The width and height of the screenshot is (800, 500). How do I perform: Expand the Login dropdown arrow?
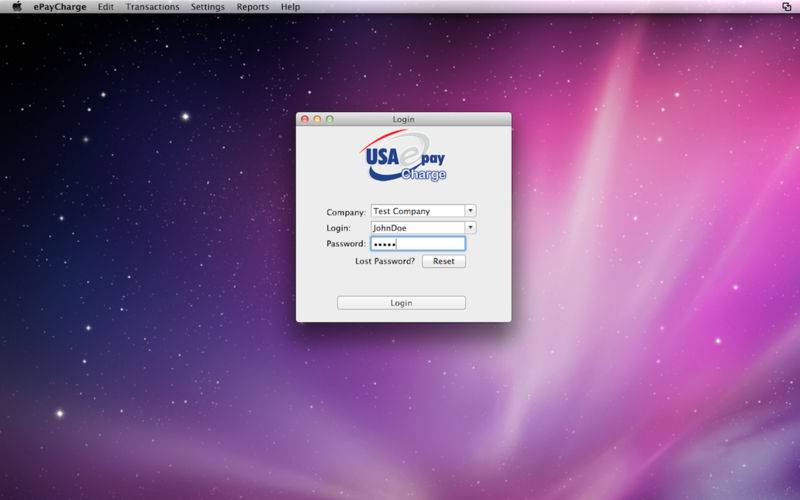[x=470, y=227]
